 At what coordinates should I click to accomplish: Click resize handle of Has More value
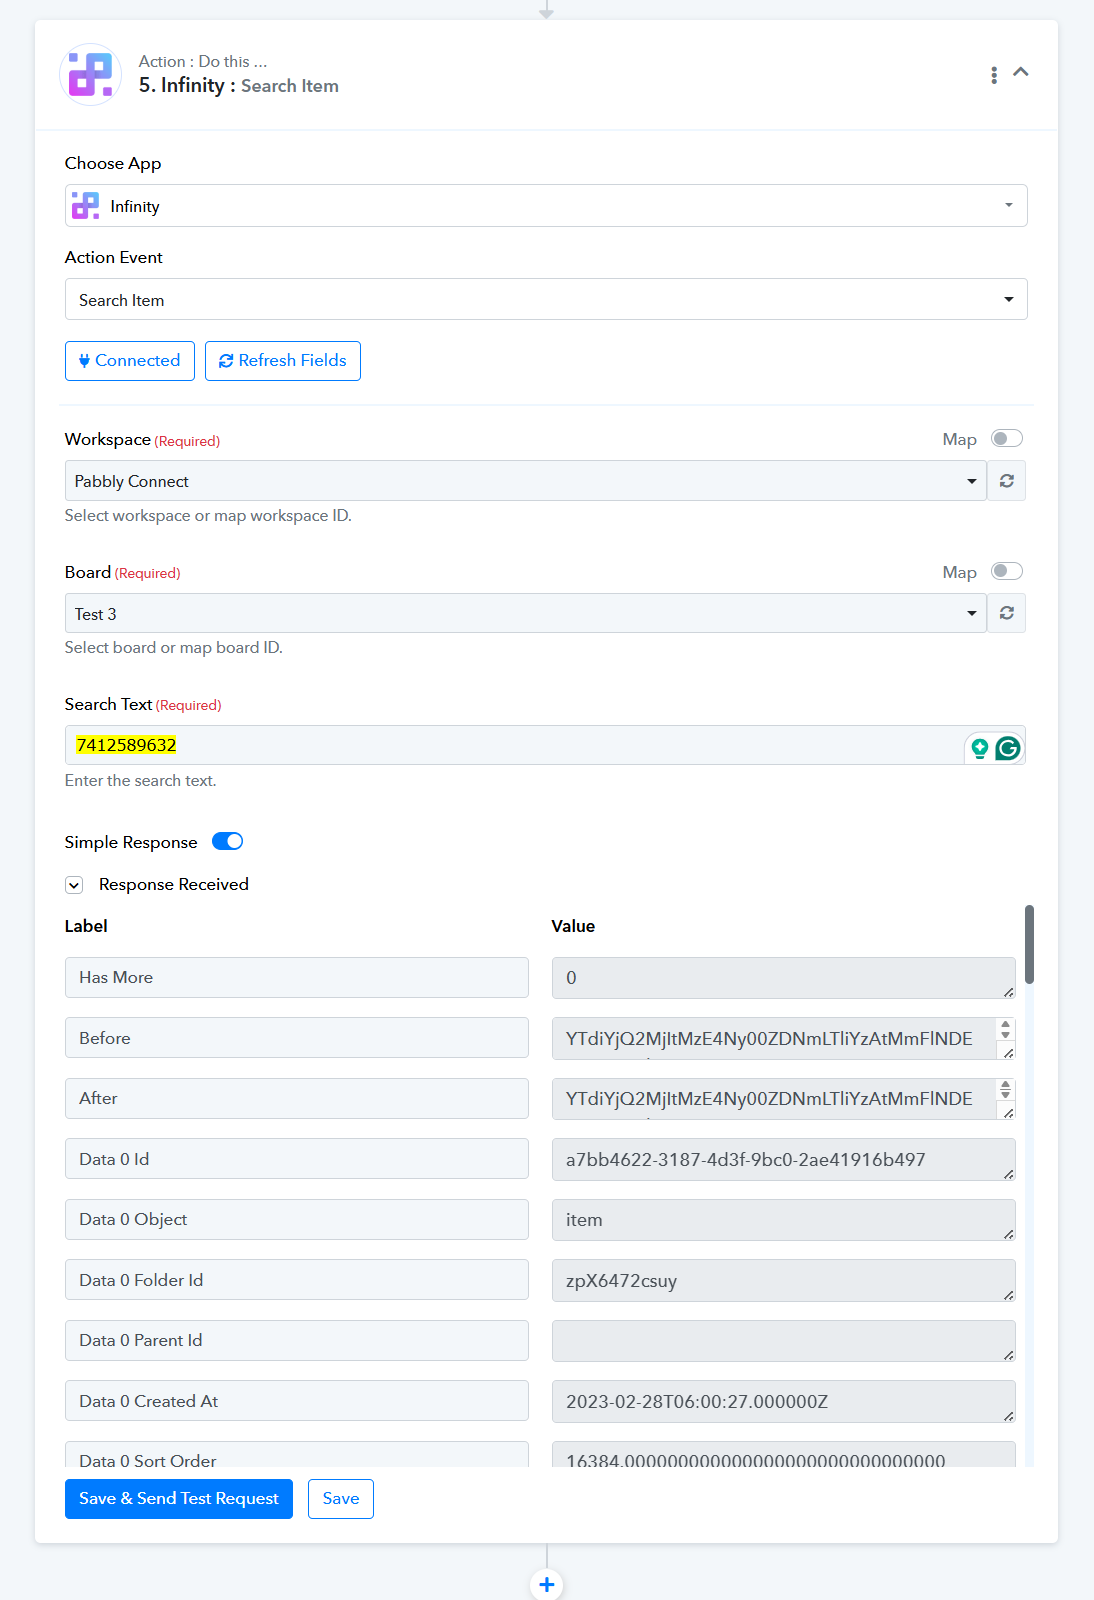pos(1008,992)
